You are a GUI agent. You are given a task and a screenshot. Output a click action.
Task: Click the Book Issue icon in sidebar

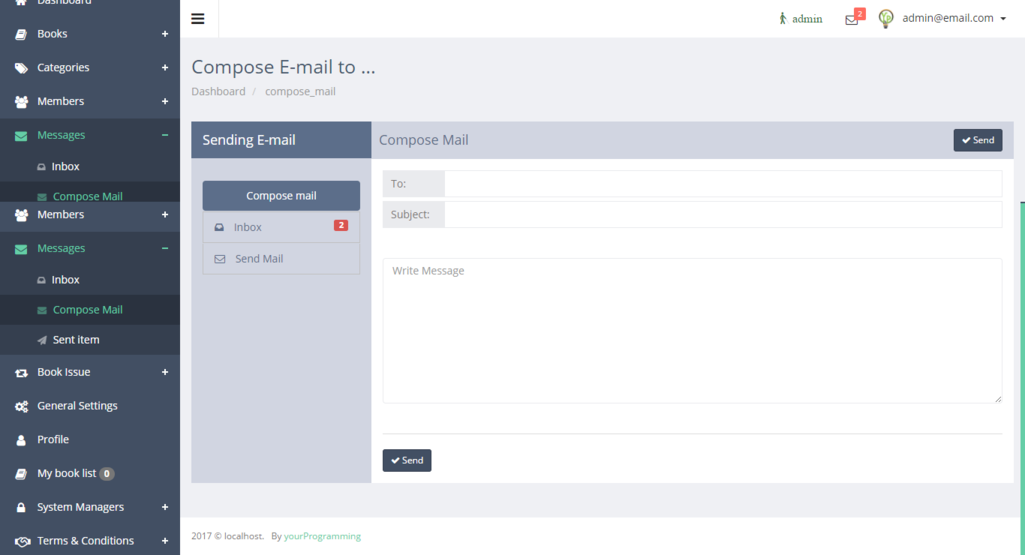(21, 372)
